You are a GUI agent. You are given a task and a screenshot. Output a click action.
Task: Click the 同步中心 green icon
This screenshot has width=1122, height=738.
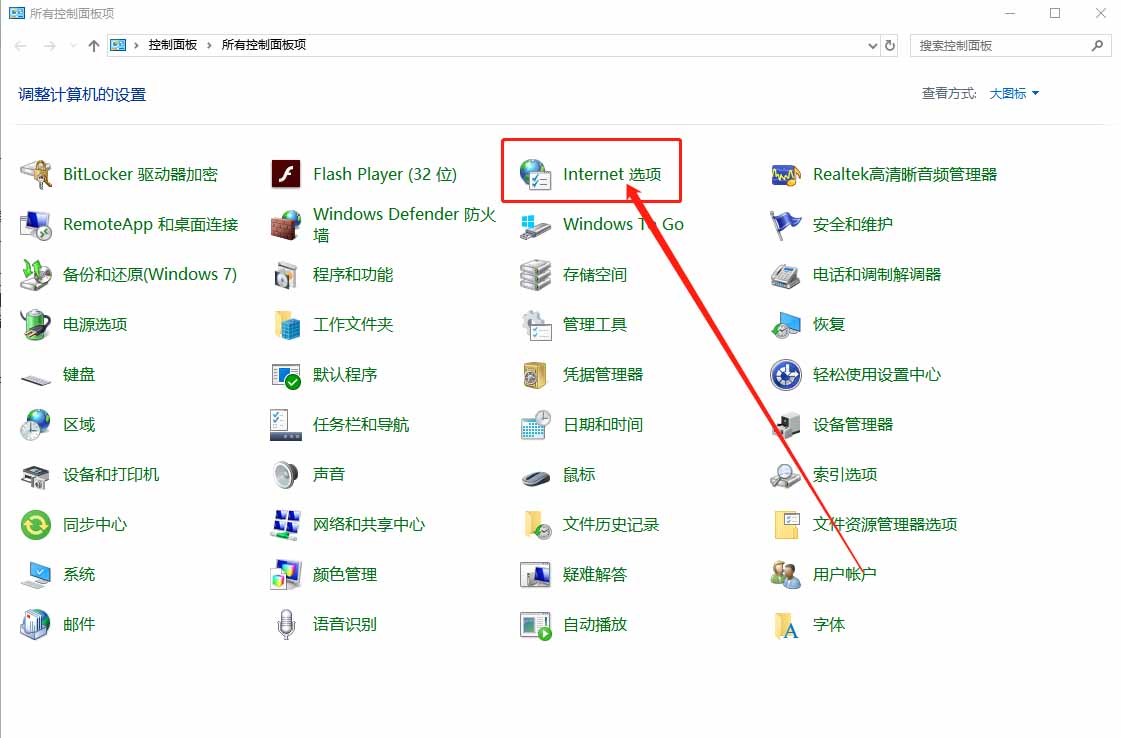(36, 525)
